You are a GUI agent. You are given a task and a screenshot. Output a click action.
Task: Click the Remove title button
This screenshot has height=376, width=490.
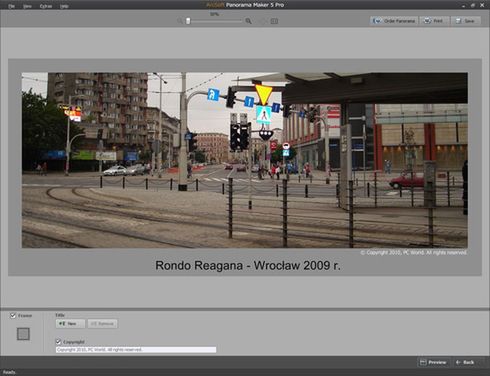coord(102,324)
